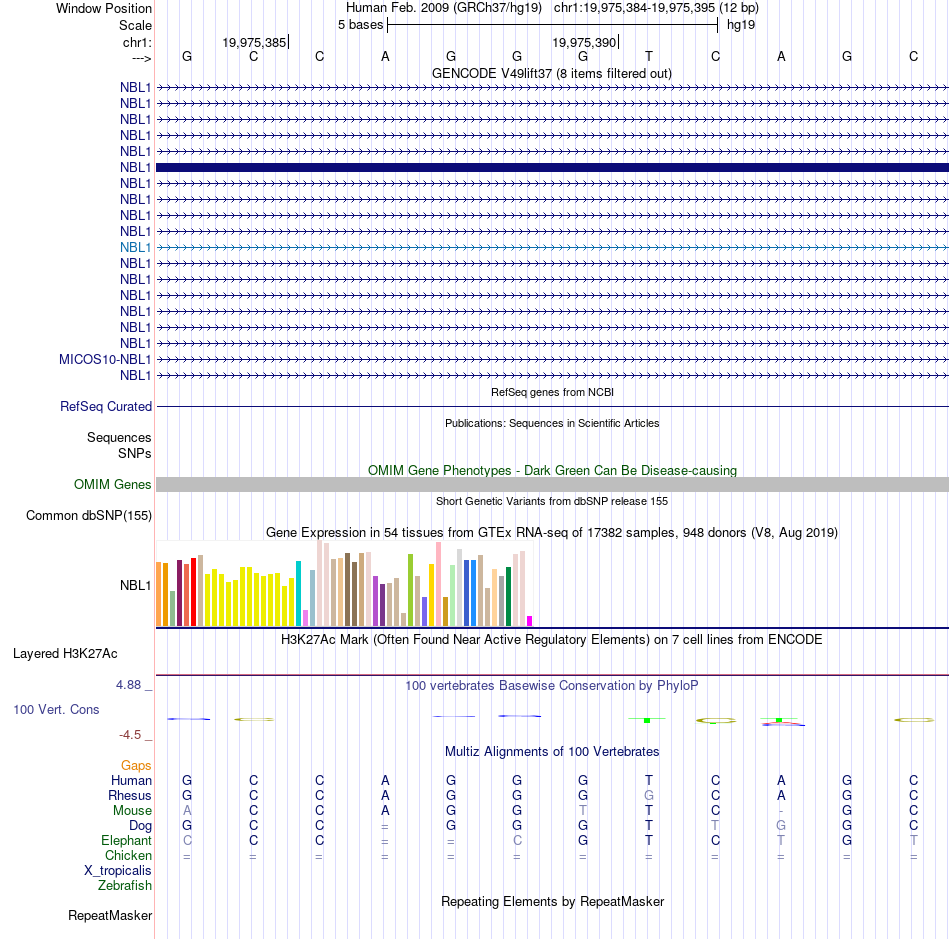Click the 'OMIM Genes' green label
Image resolution: width=950 pixels, height=939 pixels.
point(112,485)
